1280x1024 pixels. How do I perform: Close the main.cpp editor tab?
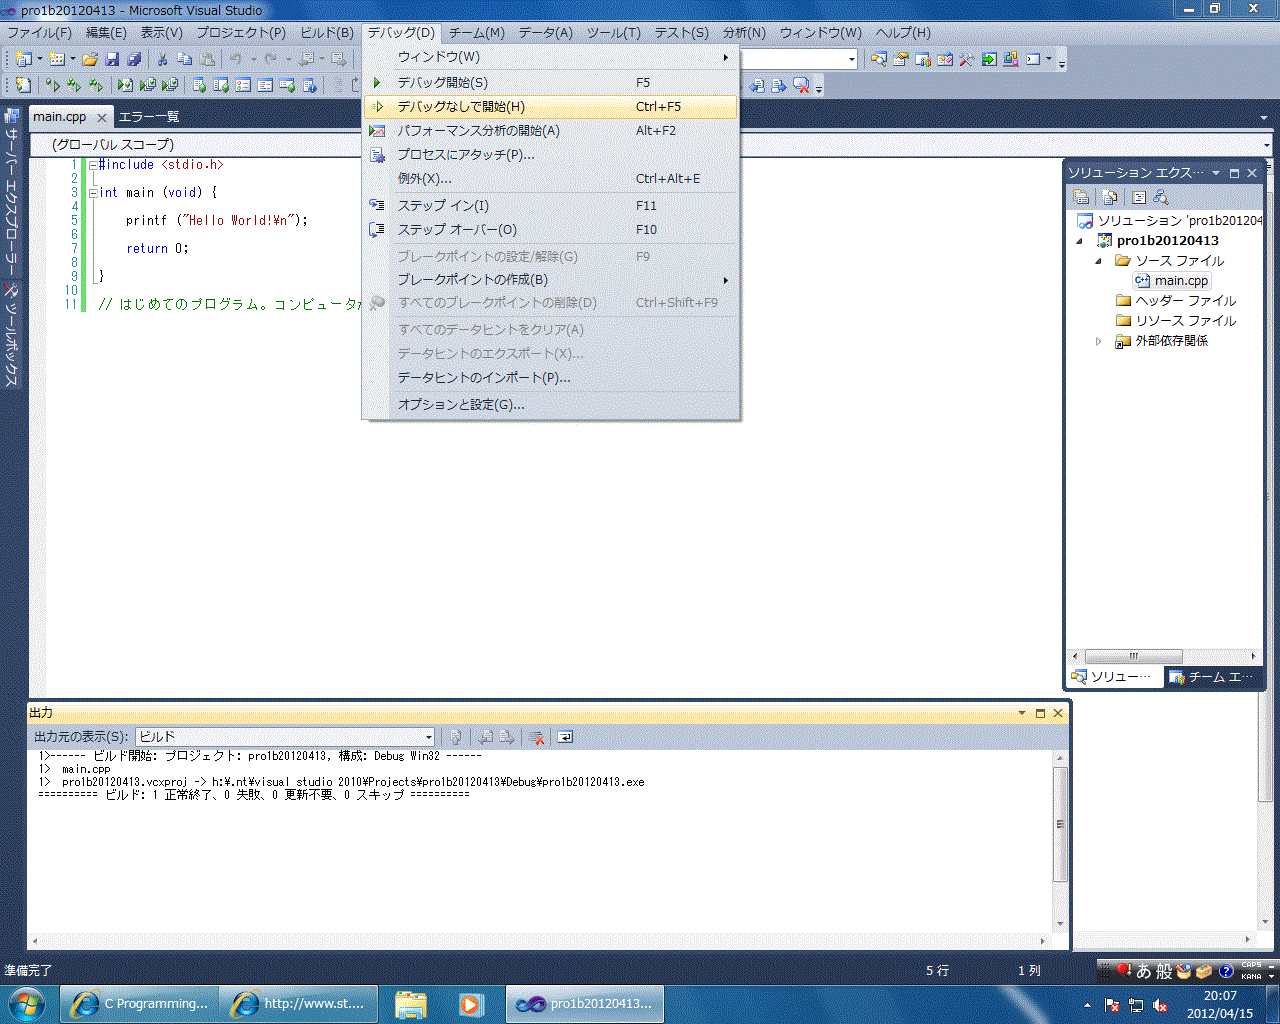pos(101,117)
